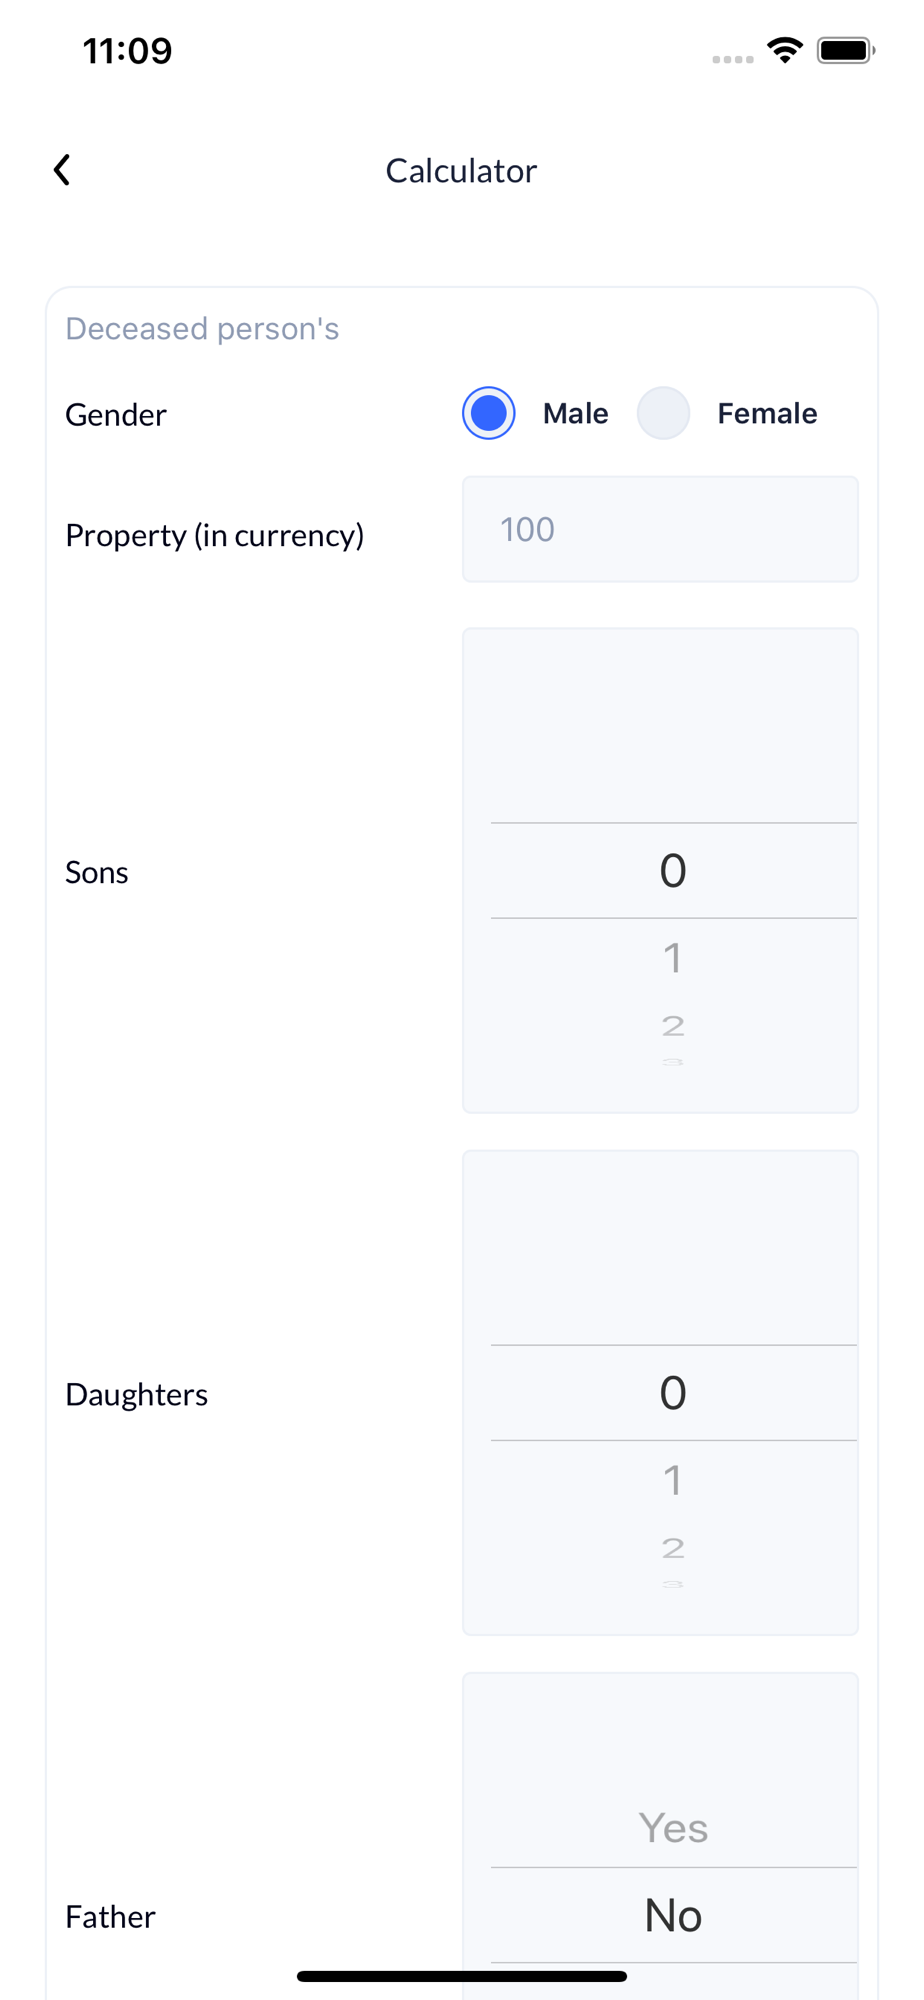Viewport: 924px width, 2000px height.
Task: Tap the back arrow icon
Action: click(x=62, y=170)
